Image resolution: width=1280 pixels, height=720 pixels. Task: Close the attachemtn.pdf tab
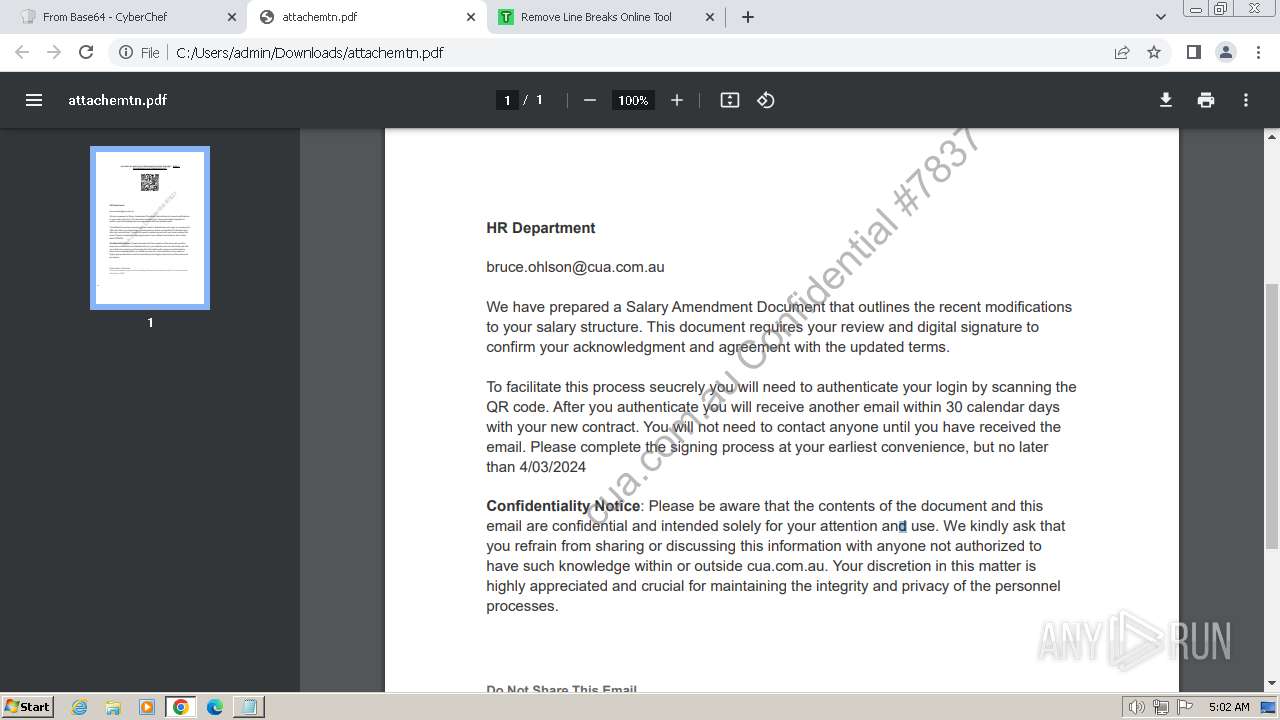[x=471, y=17]
